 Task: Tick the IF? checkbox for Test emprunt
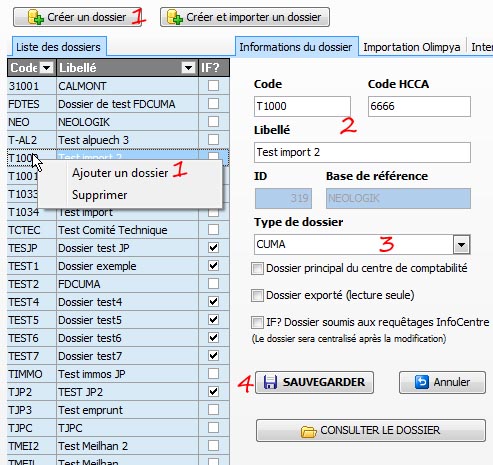(x=213, y=410)
